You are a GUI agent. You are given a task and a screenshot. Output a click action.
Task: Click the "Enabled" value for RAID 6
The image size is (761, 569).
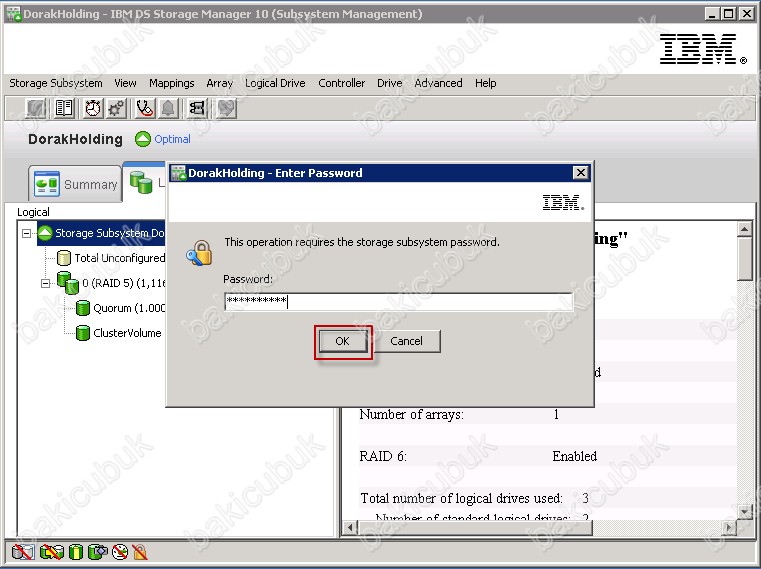click(x=575, y=456)
